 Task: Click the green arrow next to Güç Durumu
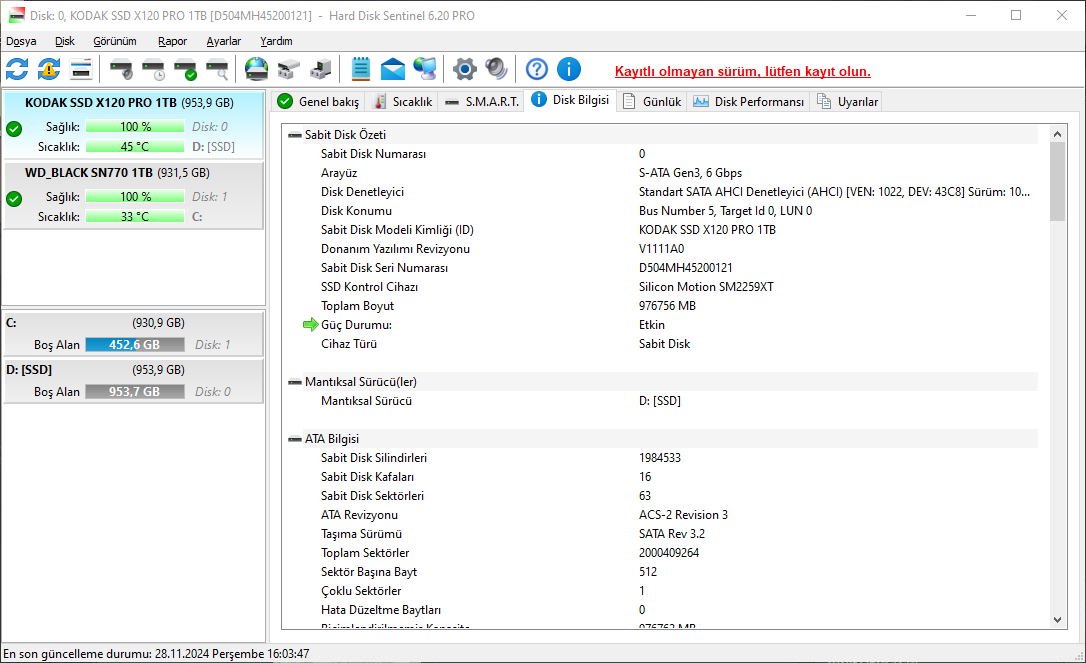[310, 324]
